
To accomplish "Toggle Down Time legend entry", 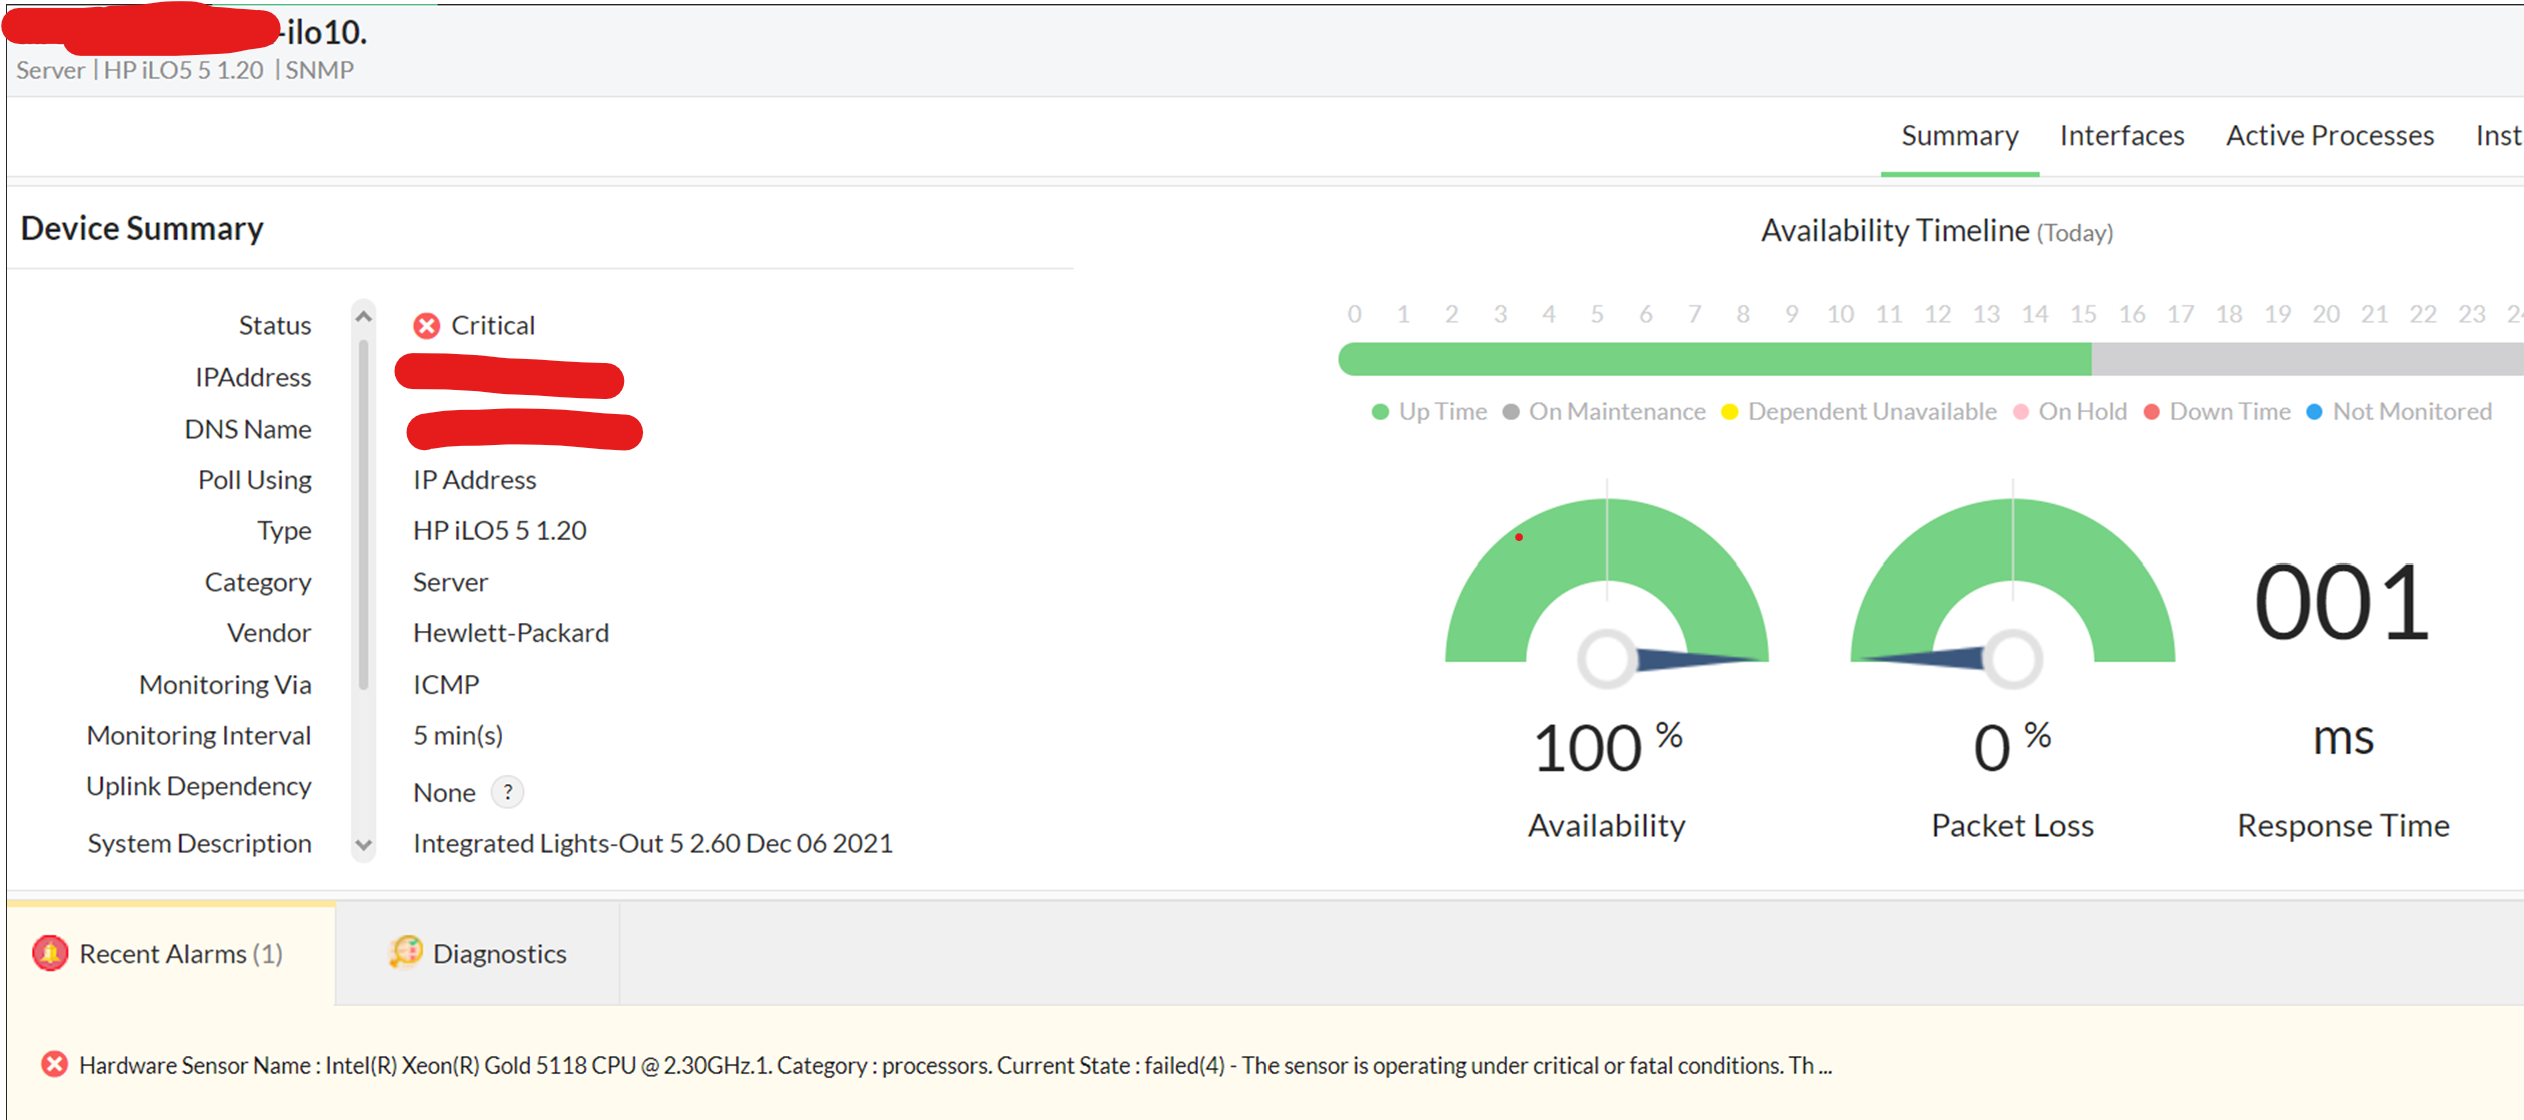I will 2228,412.
